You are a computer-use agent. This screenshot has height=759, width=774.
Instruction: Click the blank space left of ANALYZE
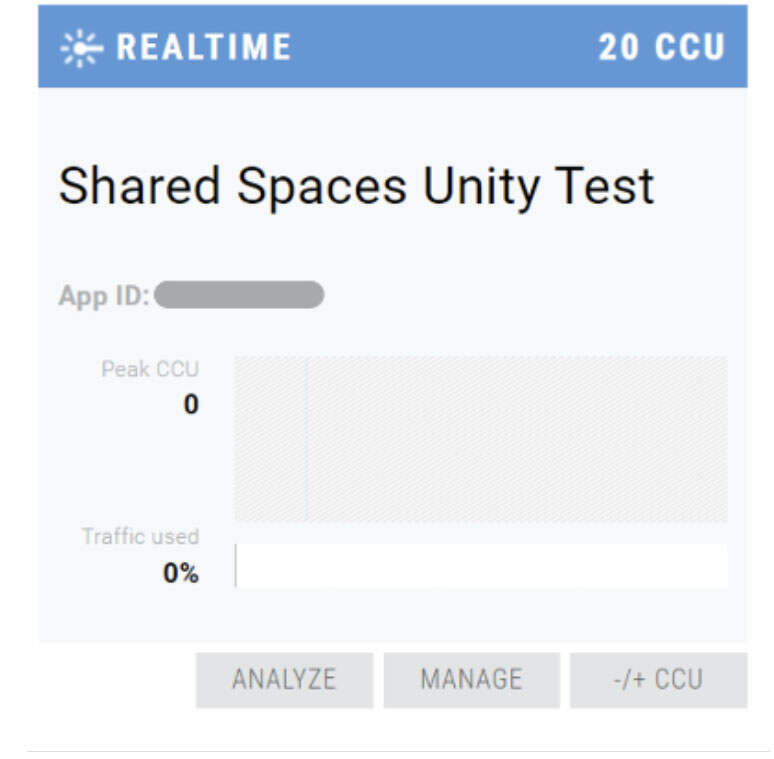coord(110,680)
